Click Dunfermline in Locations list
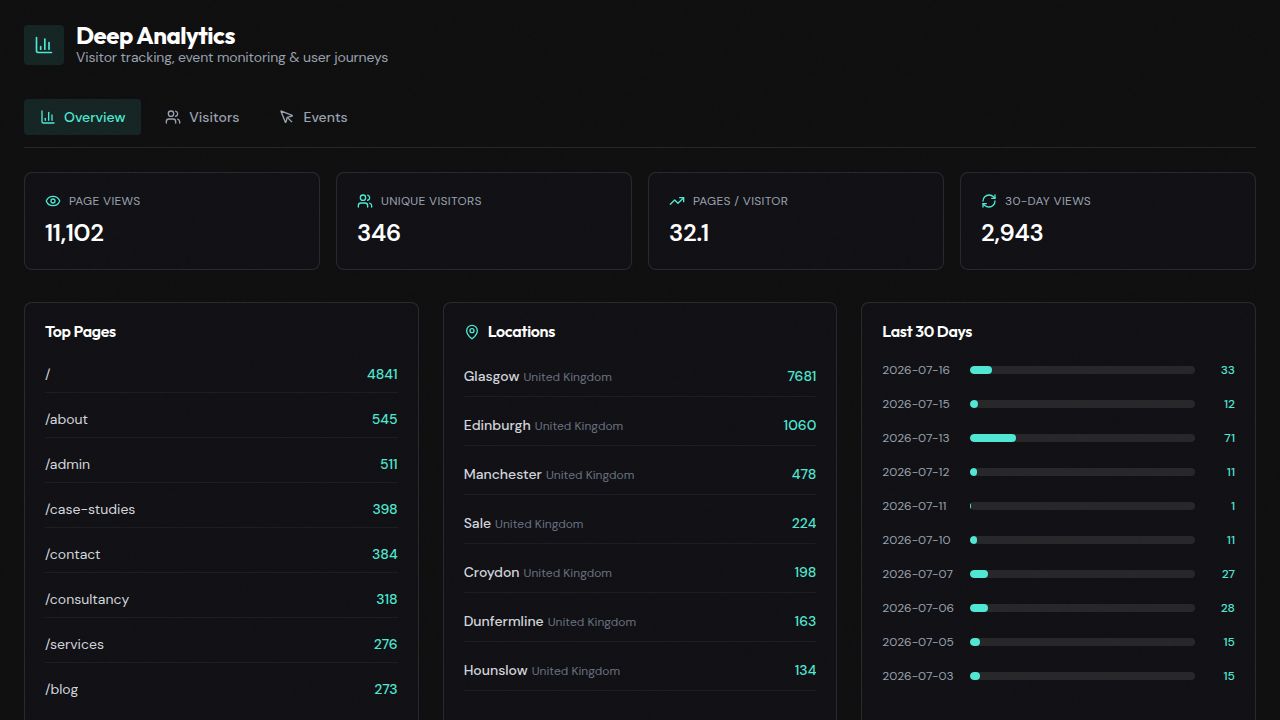The image size is (1280, 720). [504, 621]
